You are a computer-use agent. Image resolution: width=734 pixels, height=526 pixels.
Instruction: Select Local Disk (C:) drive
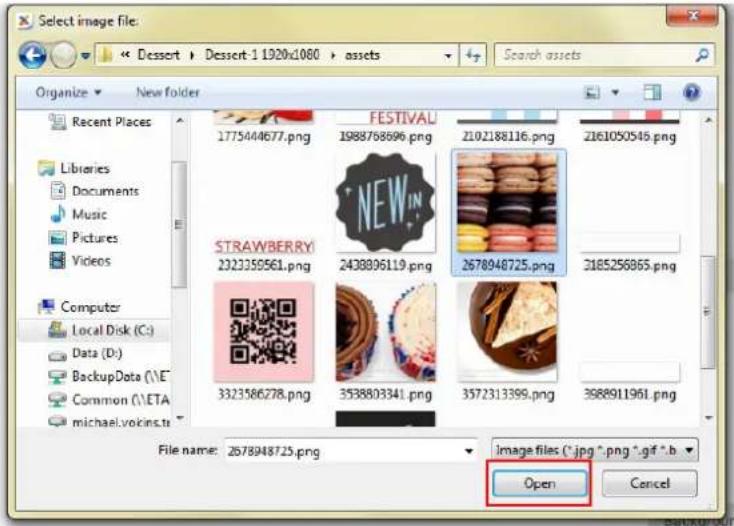tap(112, 330)
